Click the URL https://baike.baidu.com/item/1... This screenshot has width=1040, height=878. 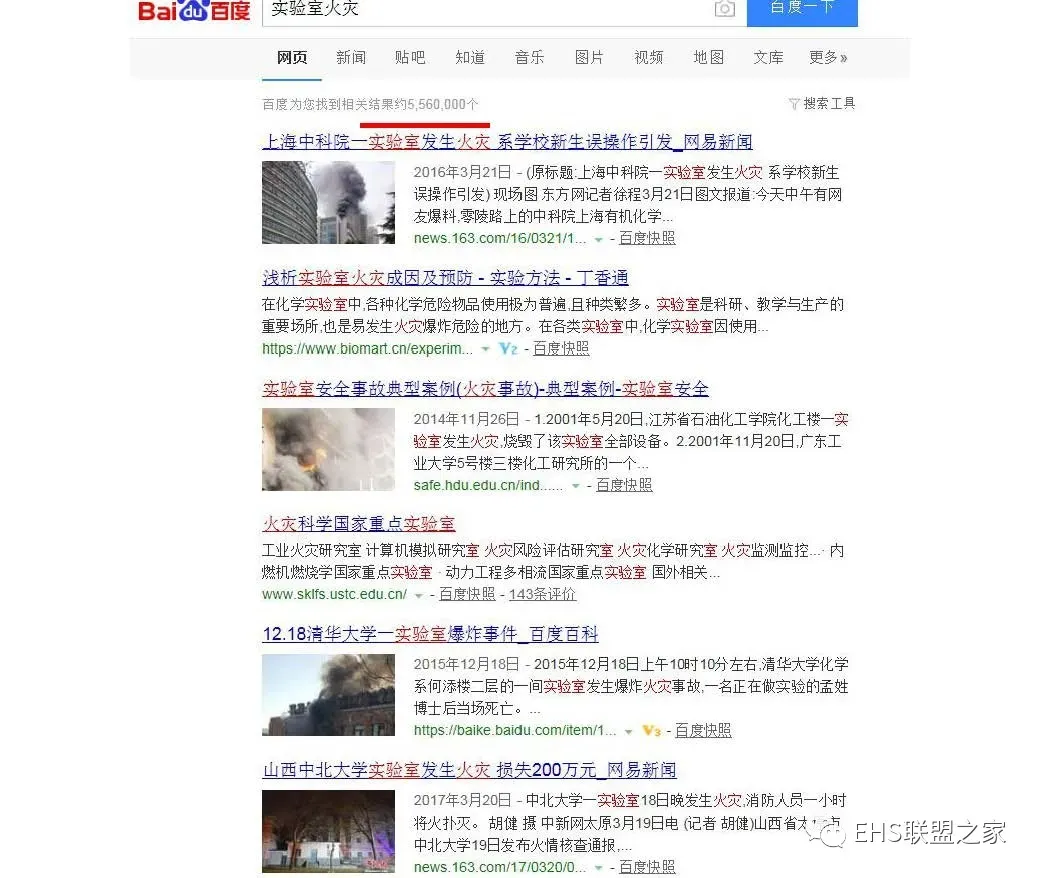(515, 731)
